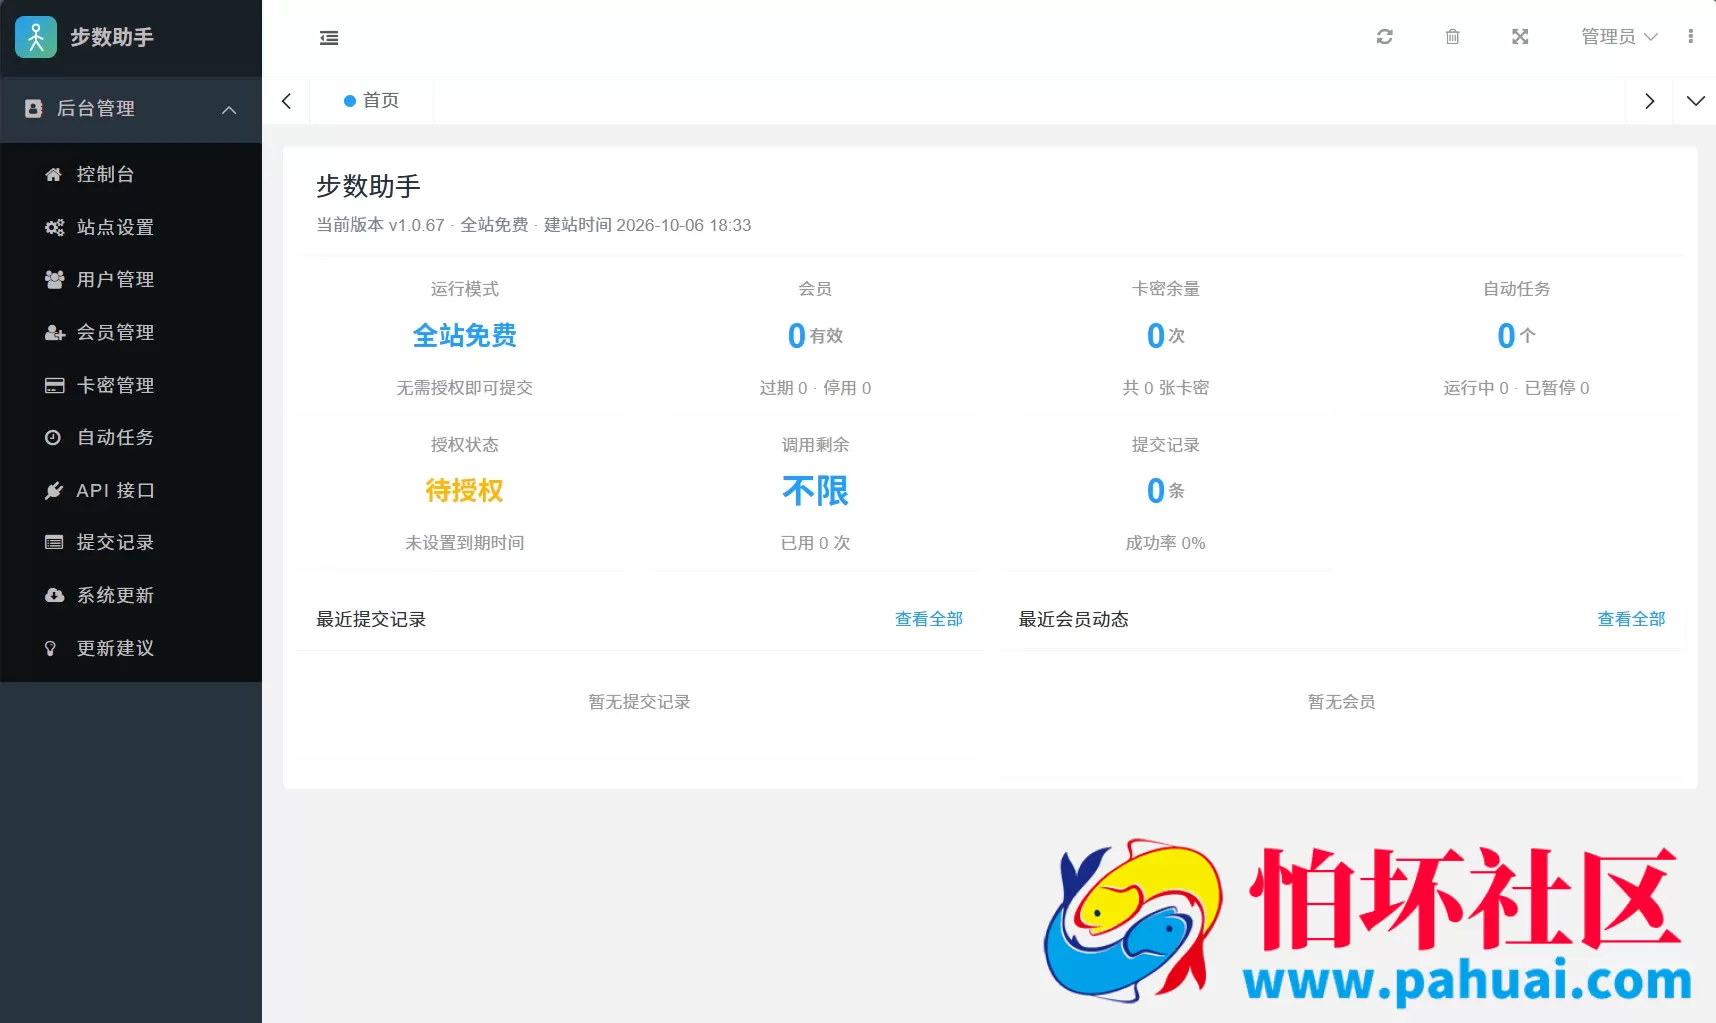This screenshot has width=1716, height=1023.
Task: Toggle fullscreen with the expand icon
Action: coord(1520,37)
